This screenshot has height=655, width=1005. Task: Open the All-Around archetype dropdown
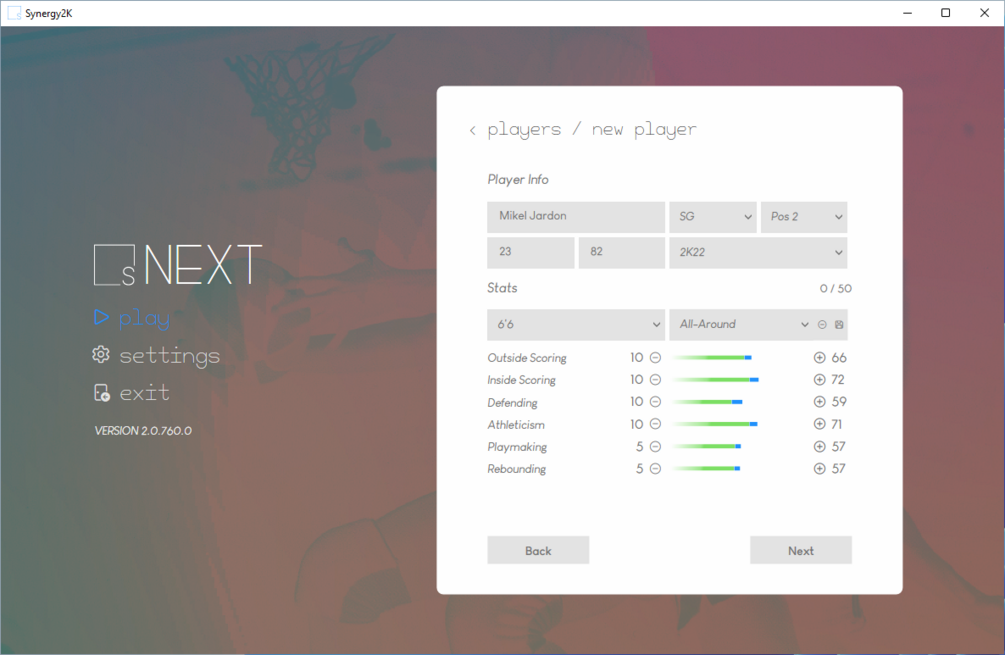741,324
